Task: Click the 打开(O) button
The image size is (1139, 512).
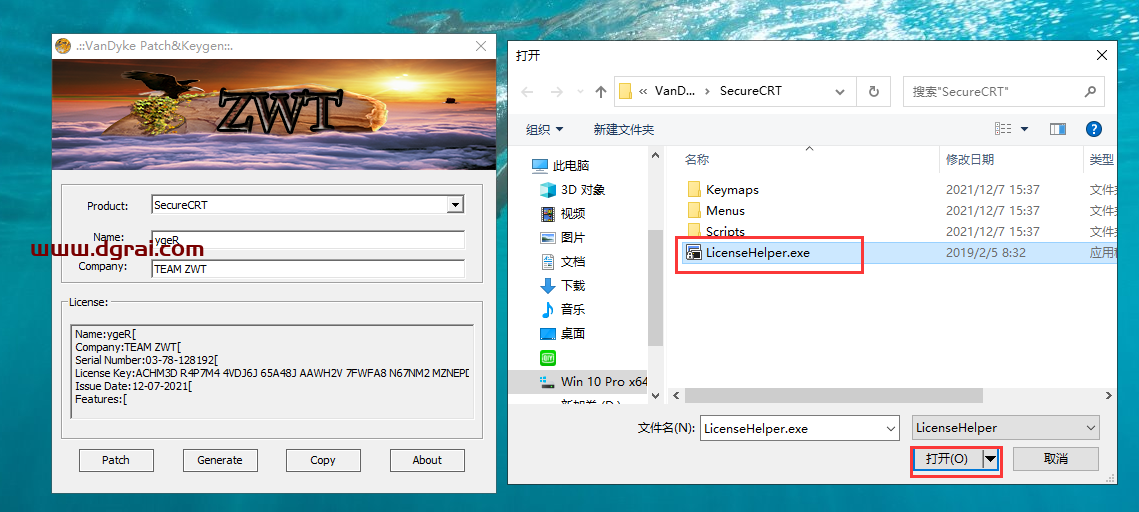Action: pyautogui.click(x=947, y=459)
